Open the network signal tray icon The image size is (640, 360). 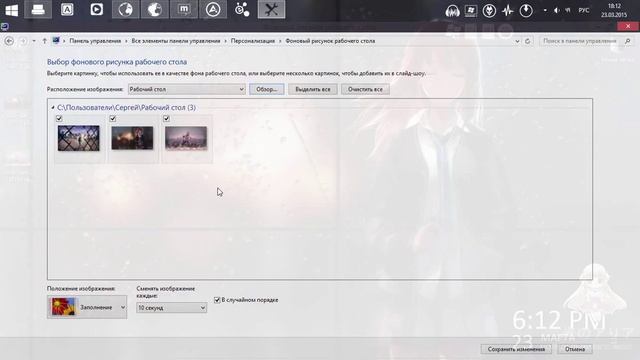[x=568, y=11]
